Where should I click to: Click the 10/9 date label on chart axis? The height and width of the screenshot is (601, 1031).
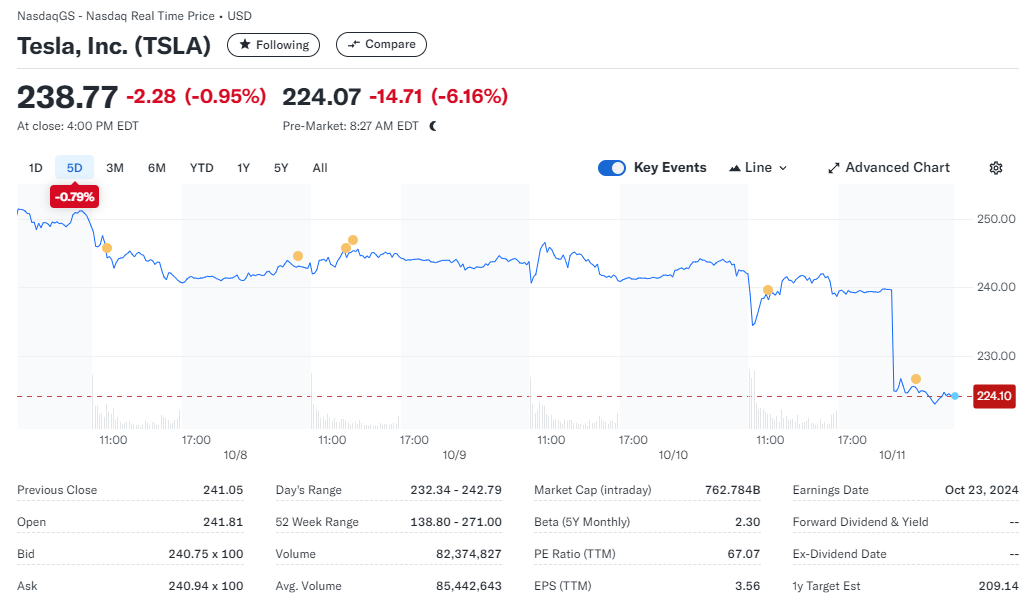pyautogui.click(x=454, y=455)
